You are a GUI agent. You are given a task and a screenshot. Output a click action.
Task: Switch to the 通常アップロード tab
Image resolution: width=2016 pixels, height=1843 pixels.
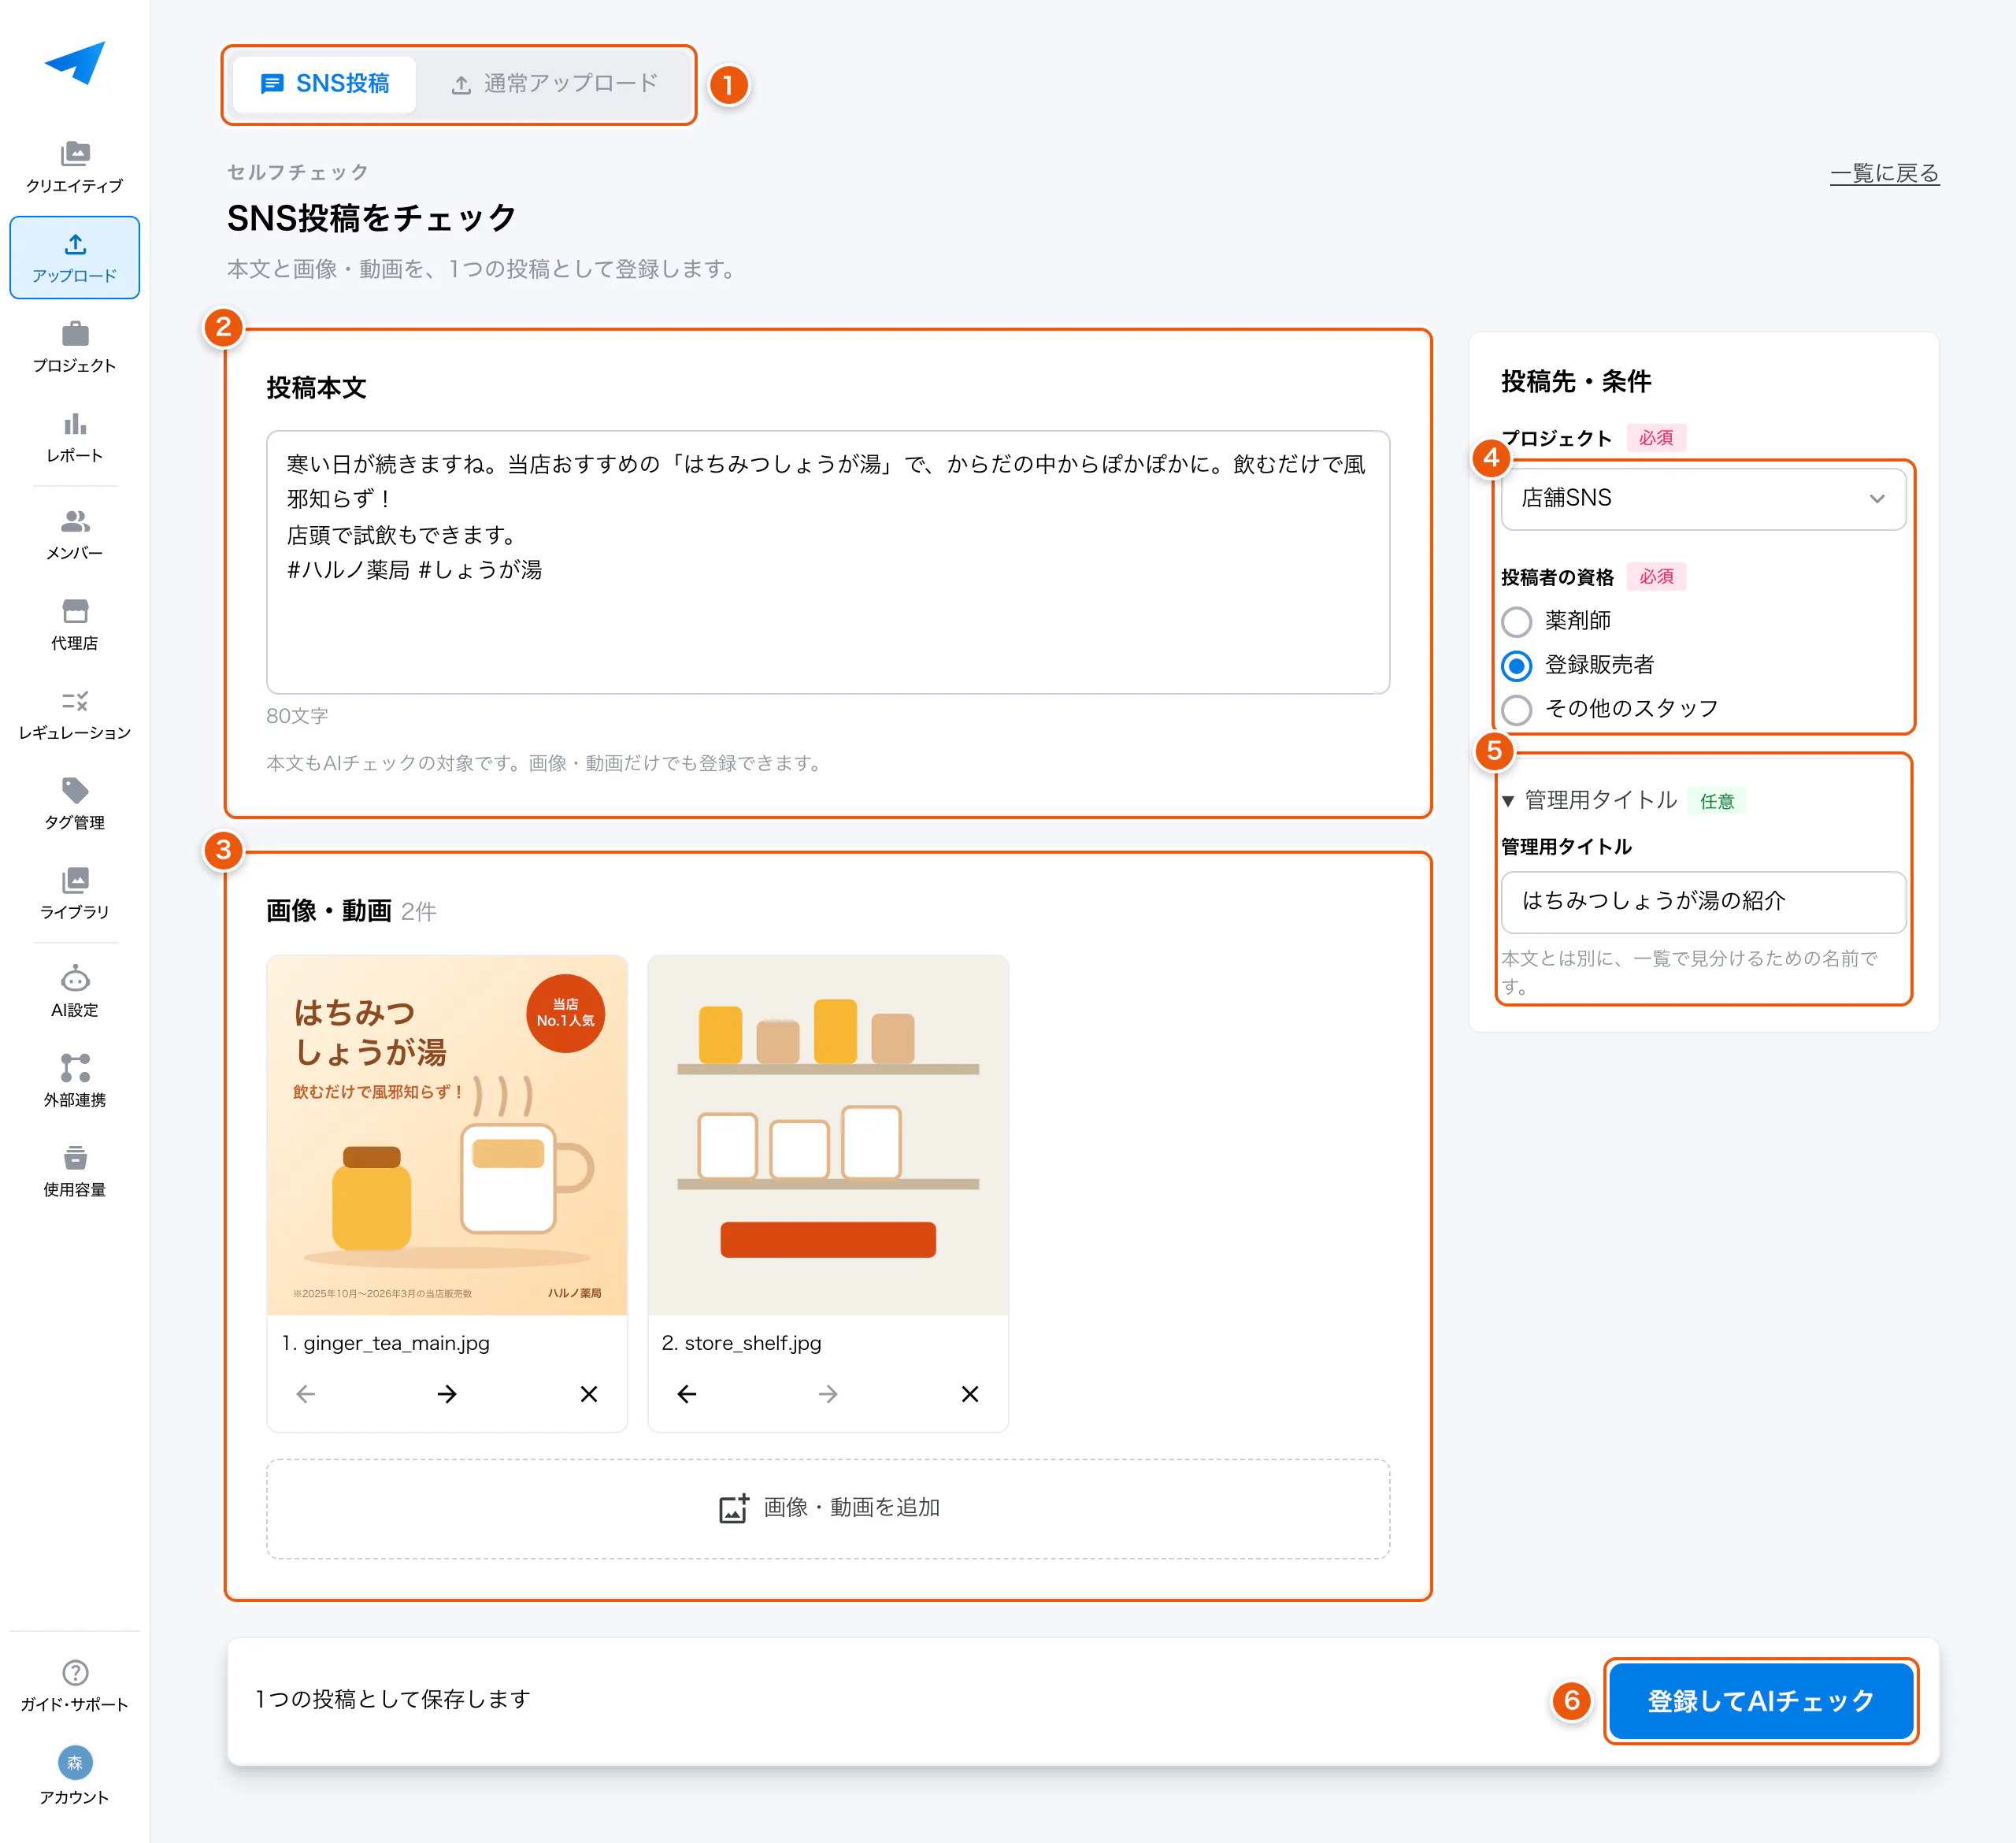pos(555,84)
